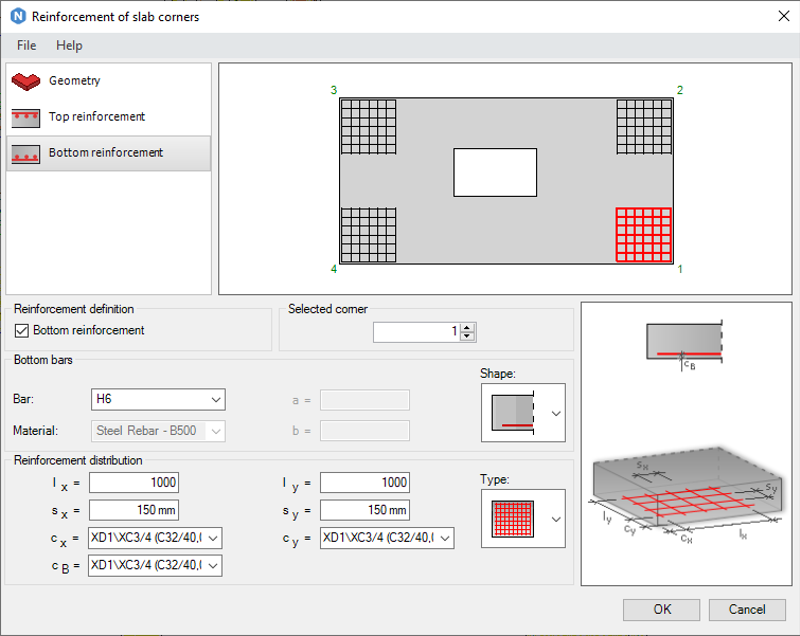The image size is (800, 636).
Task: Open the Help menu
Action: coord(69,45)
